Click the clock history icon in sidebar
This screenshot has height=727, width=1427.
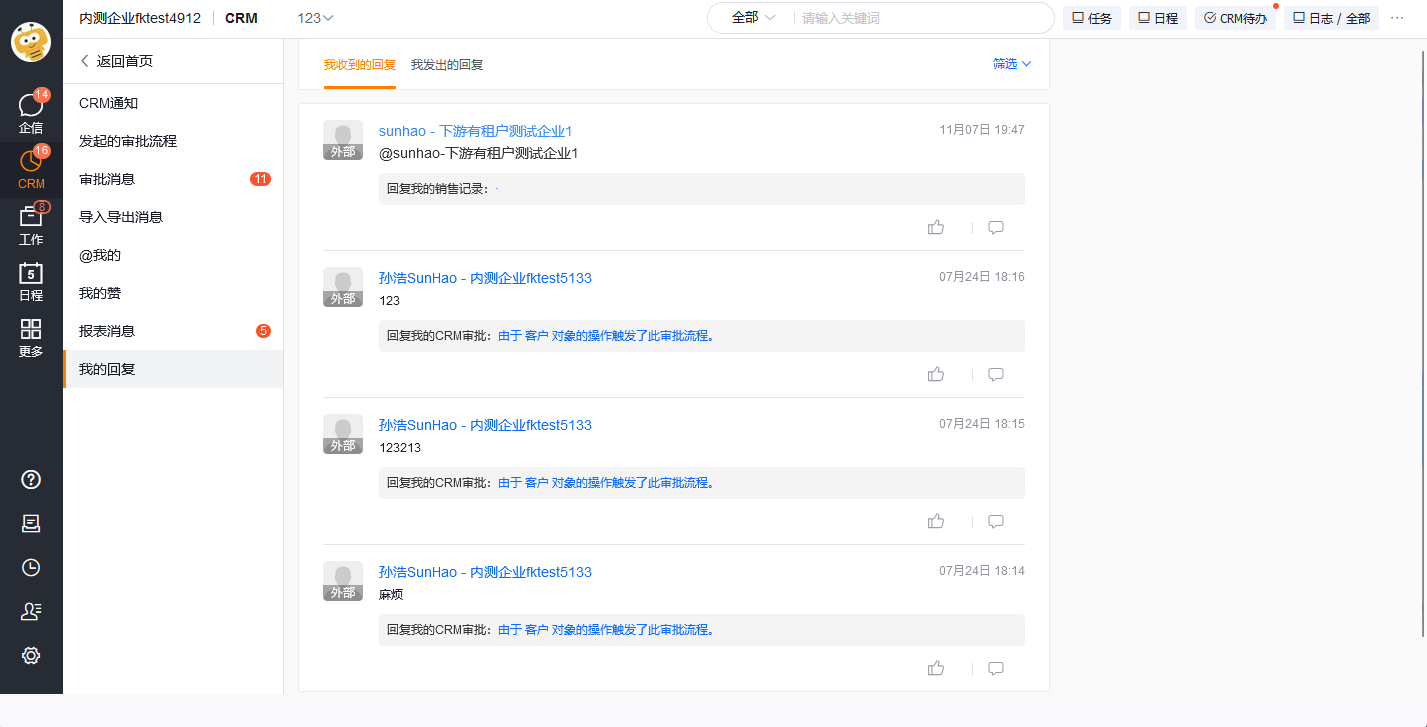(x=31, y=567)
